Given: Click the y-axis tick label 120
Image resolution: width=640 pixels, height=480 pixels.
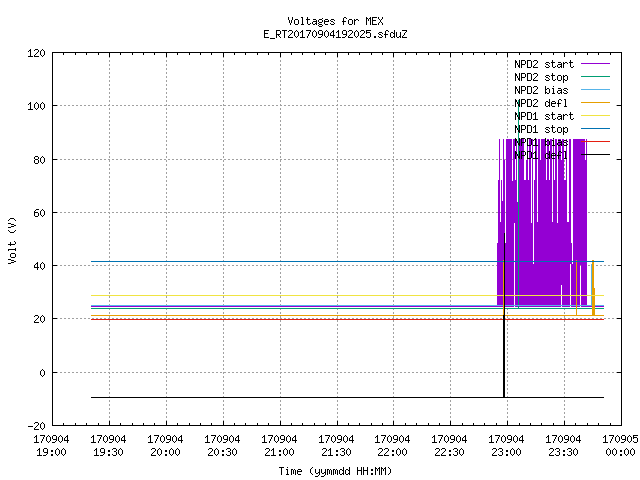Looking at the screenshot, I should [x=36, y=53].
